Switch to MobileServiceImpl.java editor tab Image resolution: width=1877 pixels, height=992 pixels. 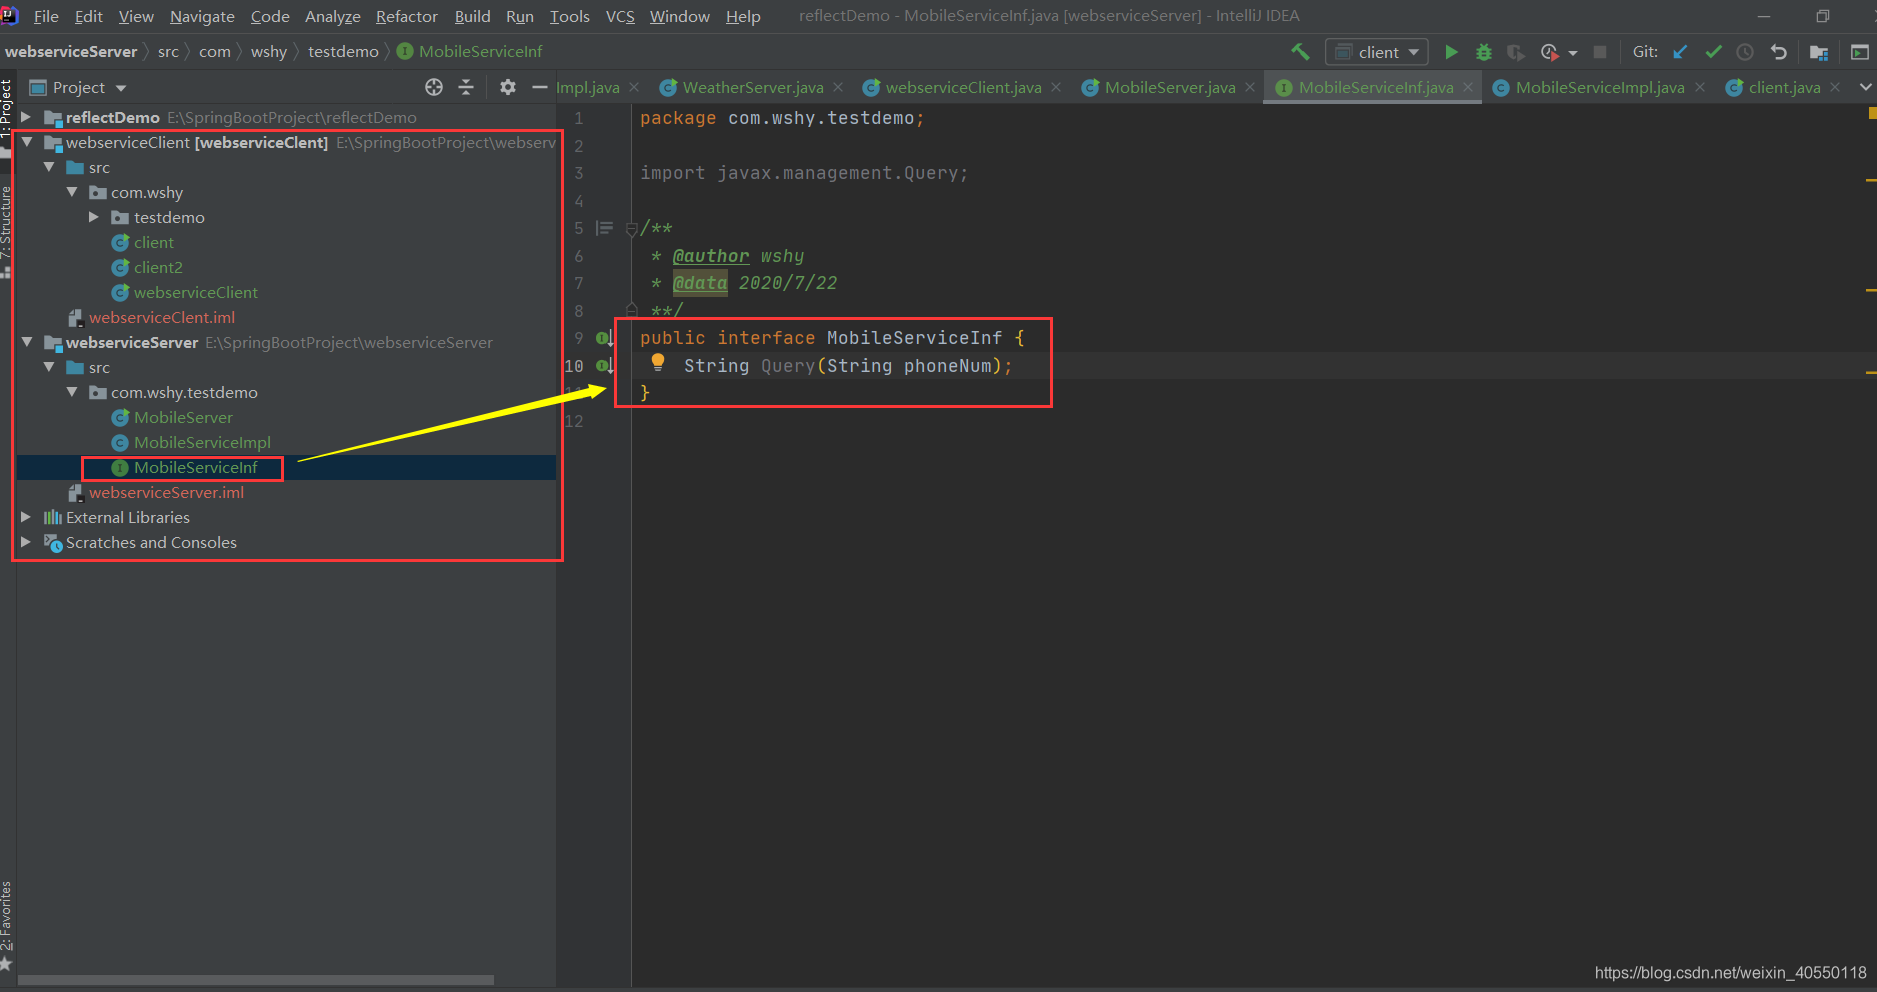click(1600, 87)
